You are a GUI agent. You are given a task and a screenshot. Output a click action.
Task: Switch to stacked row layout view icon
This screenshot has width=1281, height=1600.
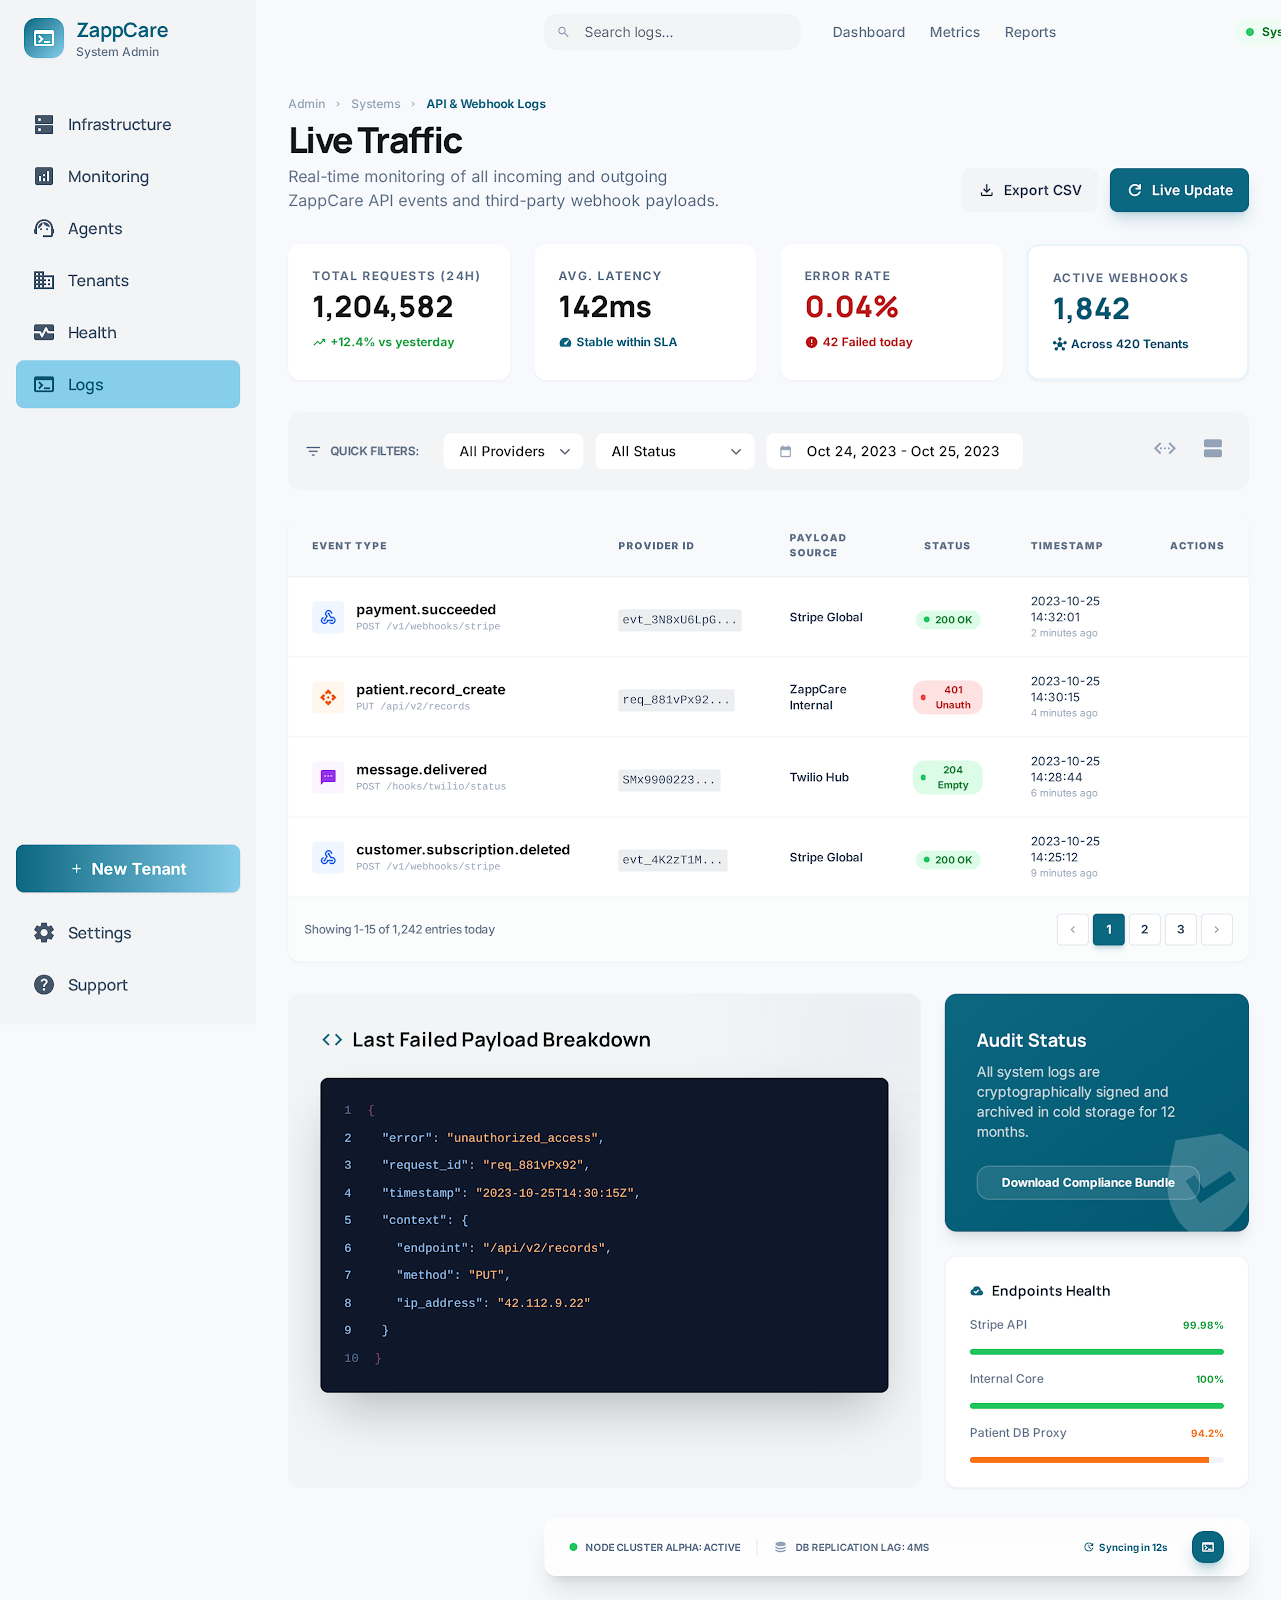(1212, 449)
